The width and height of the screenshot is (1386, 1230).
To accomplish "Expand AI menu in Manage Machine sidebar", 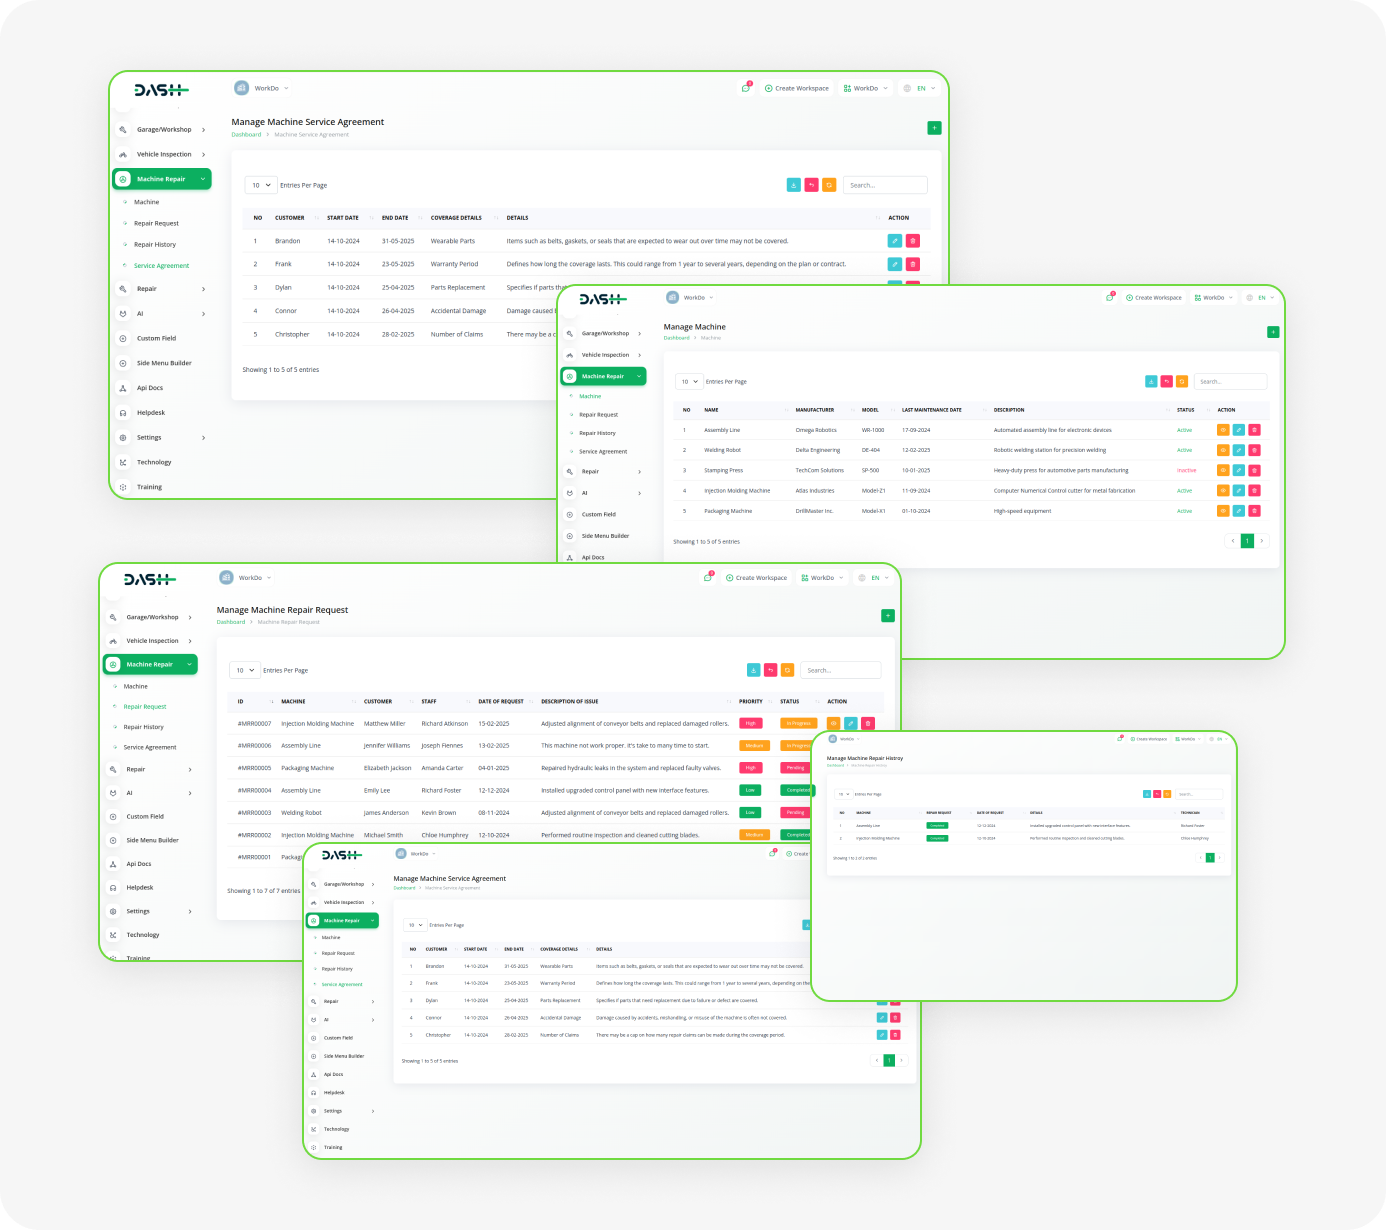I will (x=604, y=493).
